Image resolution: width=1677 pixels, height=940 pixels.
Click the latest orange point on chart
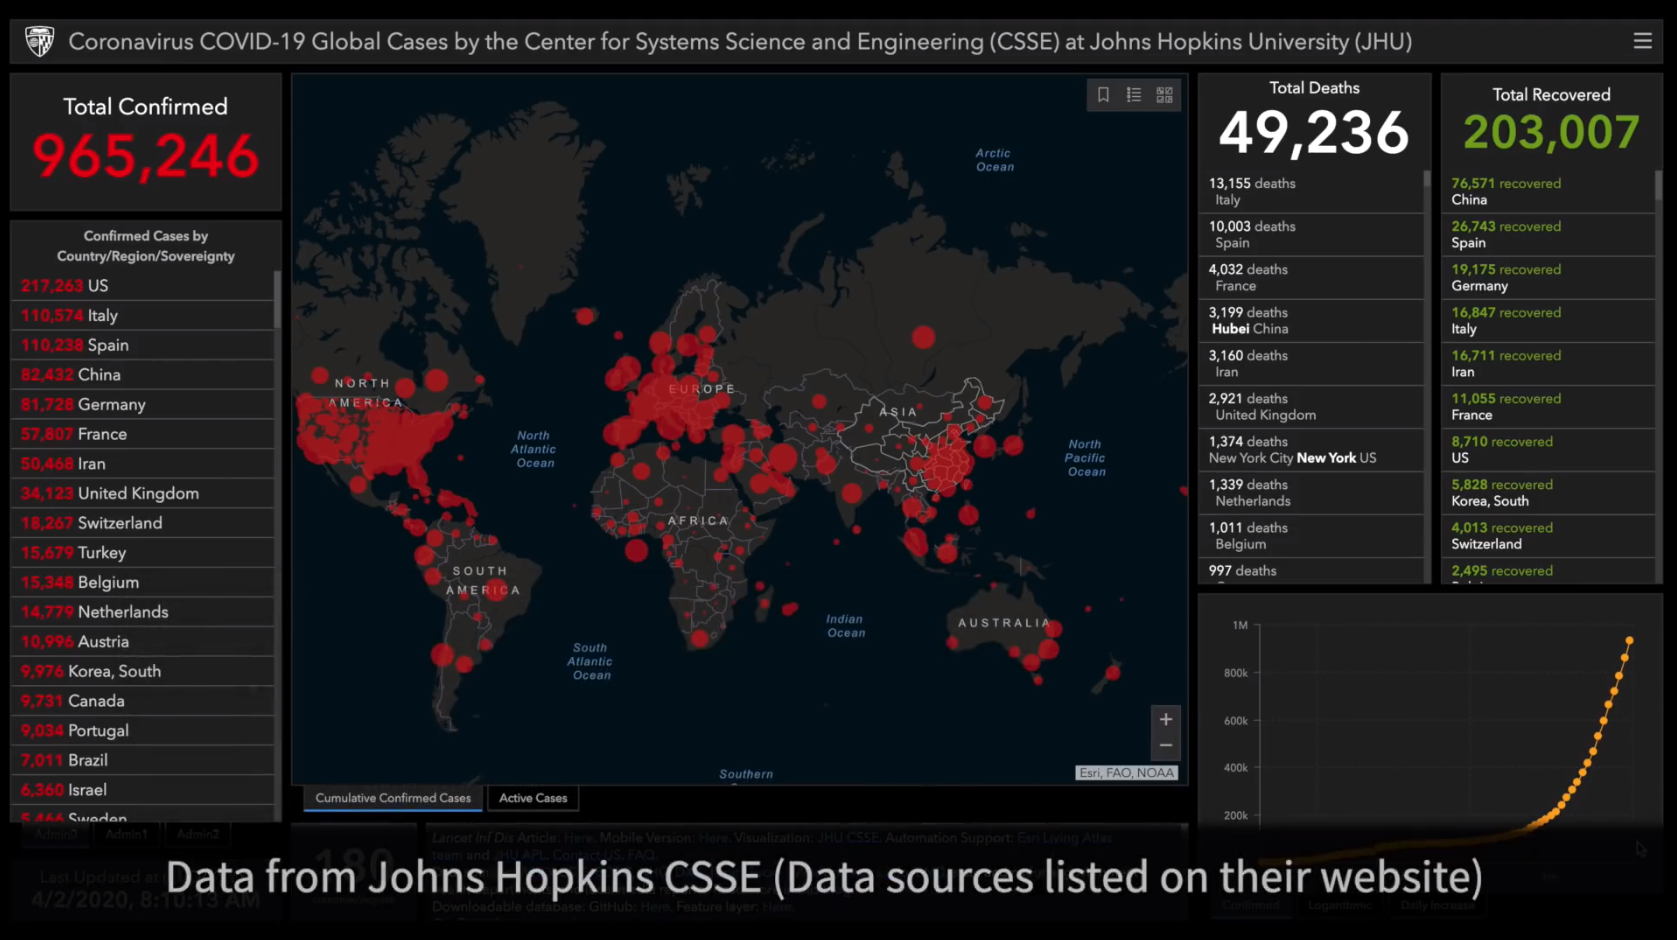1629,640
